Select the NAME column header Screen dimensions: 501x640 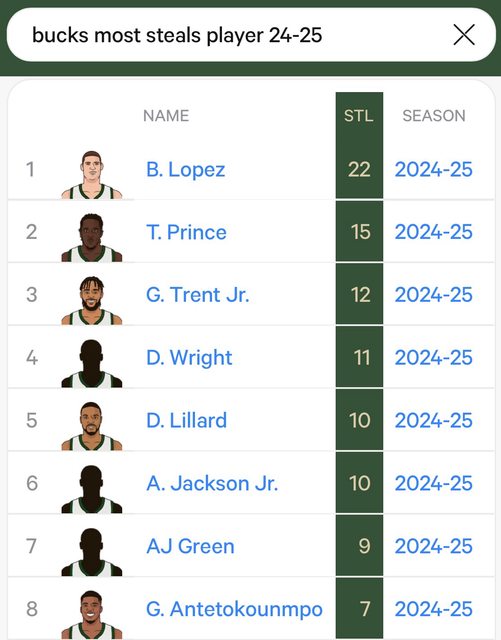click(166, 116)
